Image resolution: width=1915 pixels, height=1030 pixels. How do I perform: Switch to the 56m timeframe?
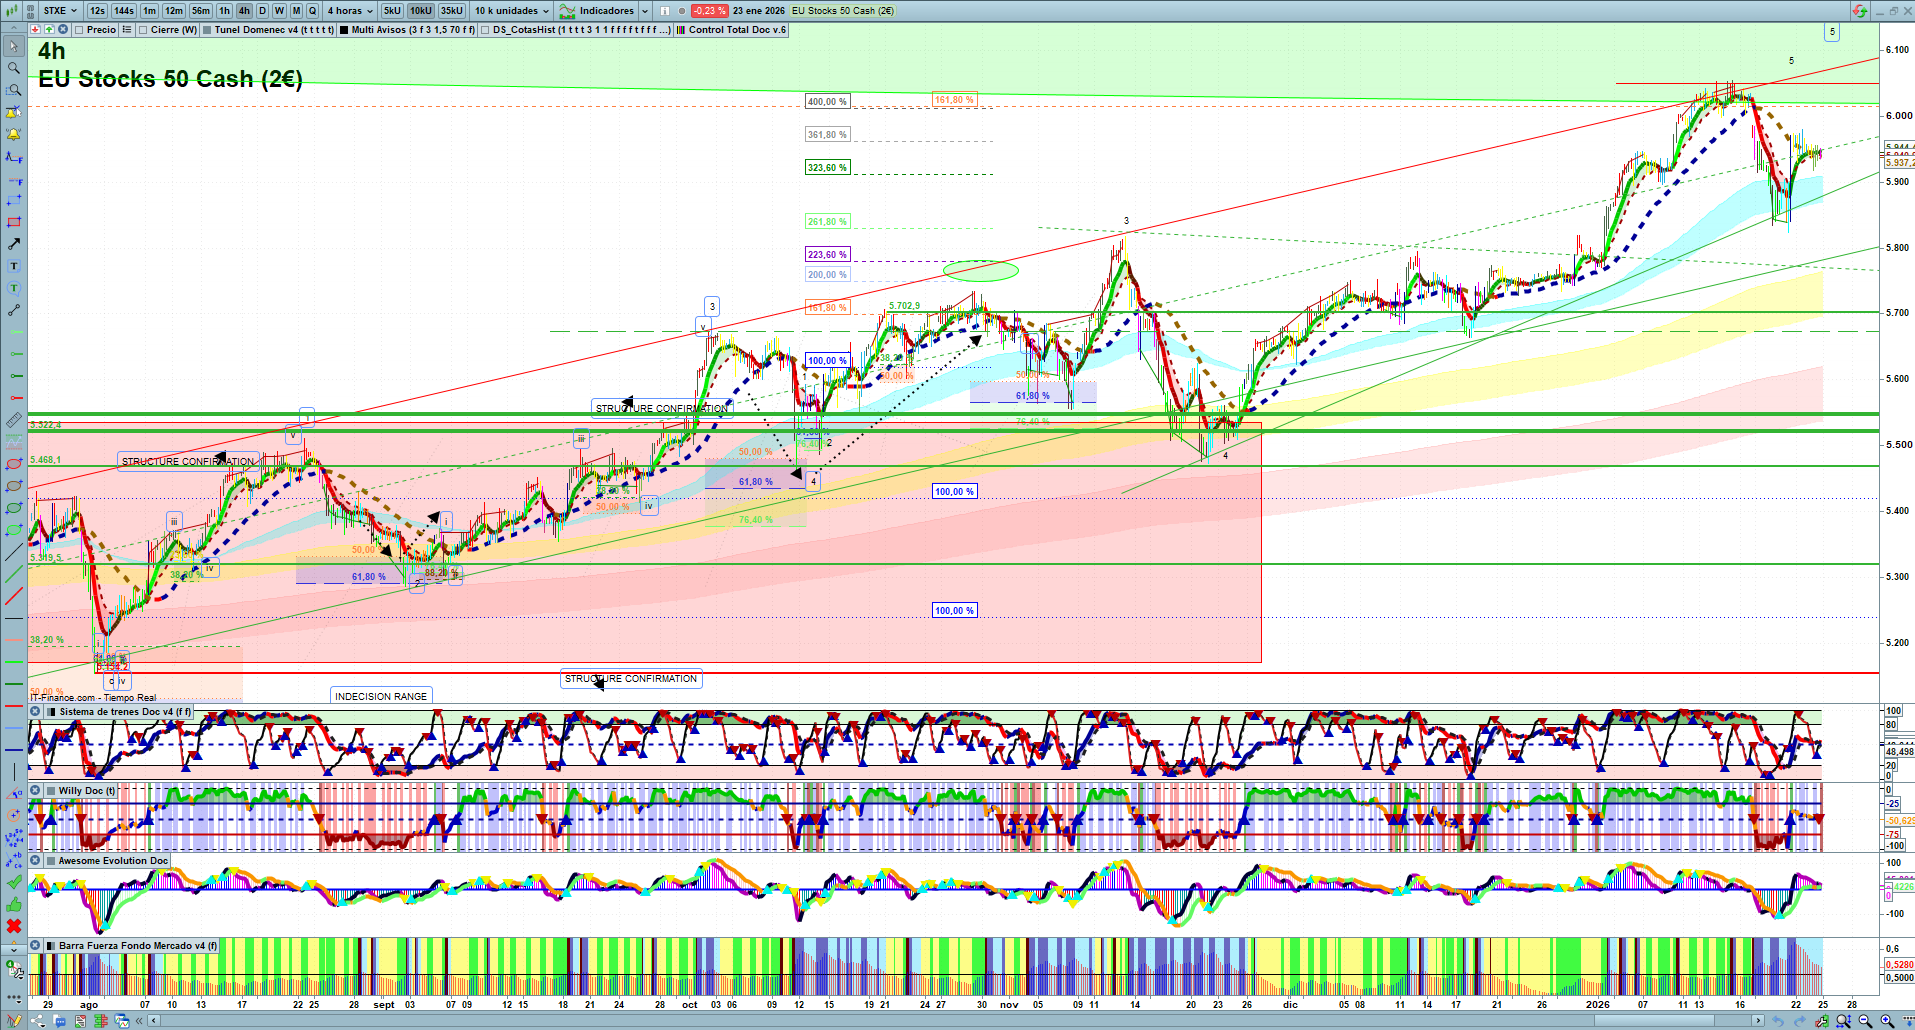(201, 11)
